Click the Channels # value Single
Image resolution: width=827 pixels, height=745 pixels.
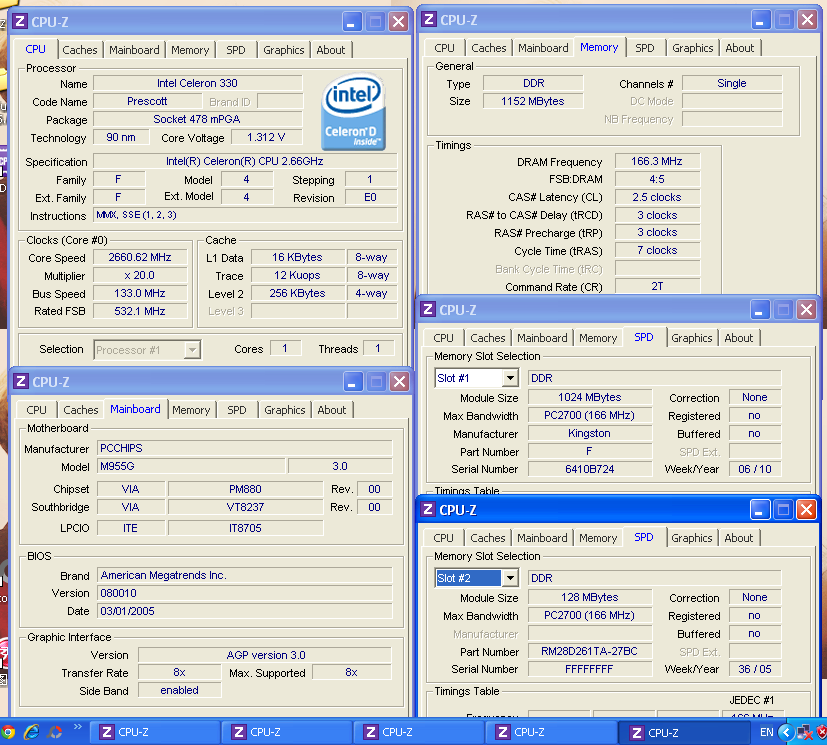pos(732,83)
